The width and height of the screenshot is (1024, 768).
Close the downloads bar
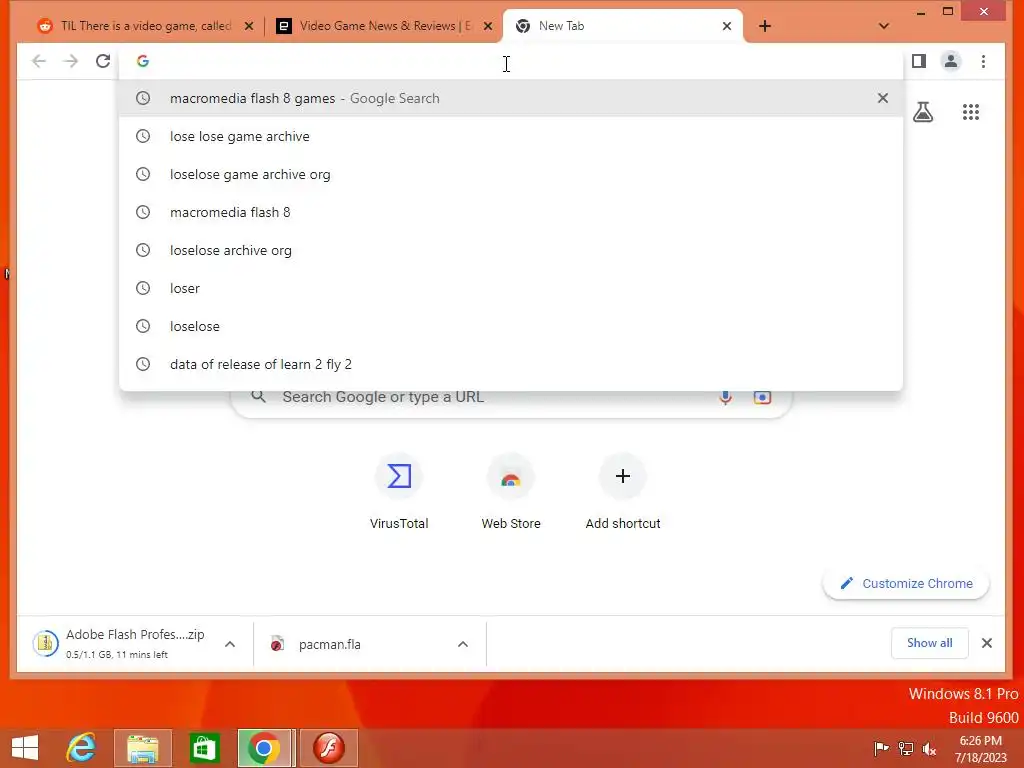987,643
